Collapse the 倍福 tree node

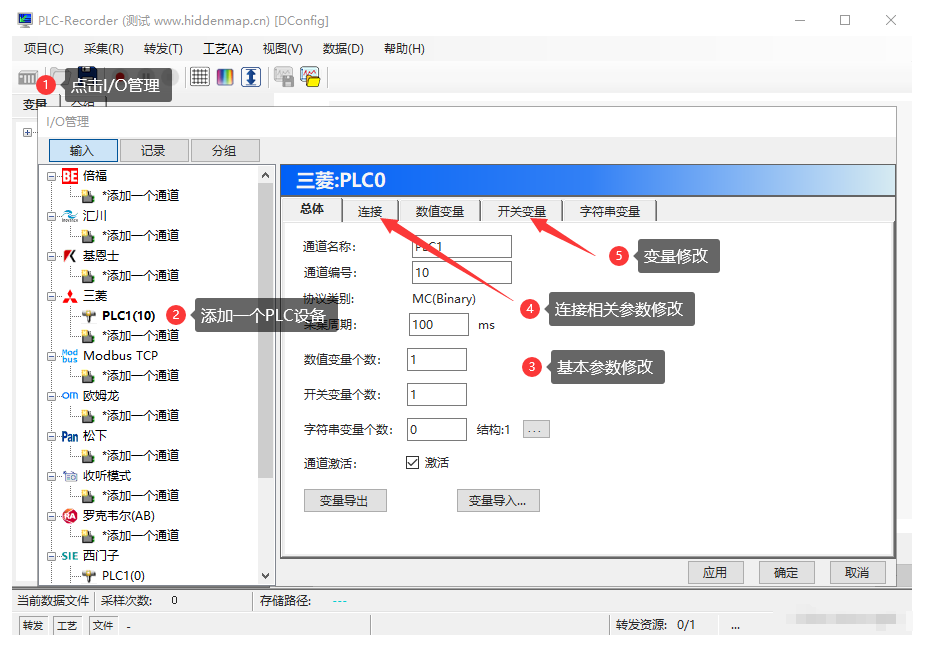coord(51,176)
